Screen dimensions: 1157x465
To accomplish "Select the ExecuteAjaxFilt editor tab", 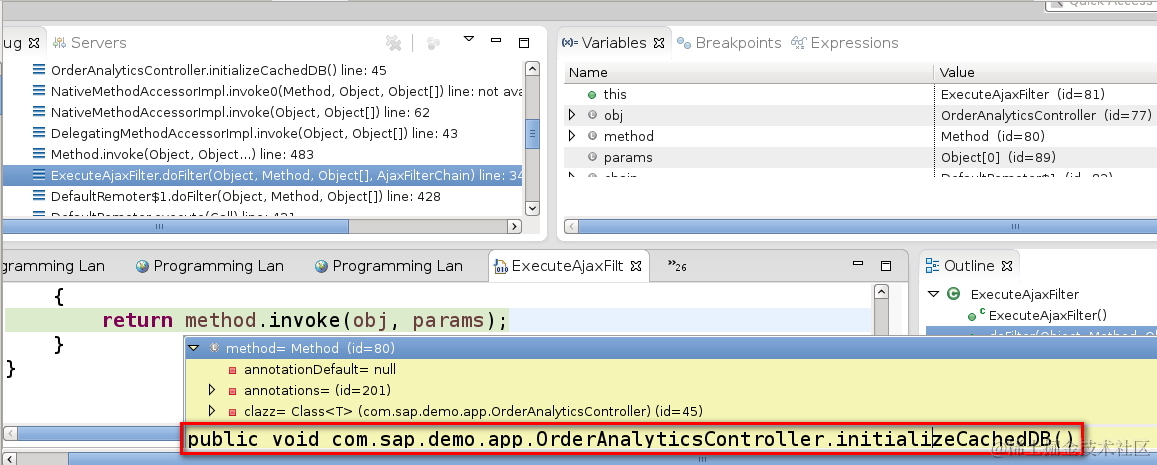I will click(567, 266).
